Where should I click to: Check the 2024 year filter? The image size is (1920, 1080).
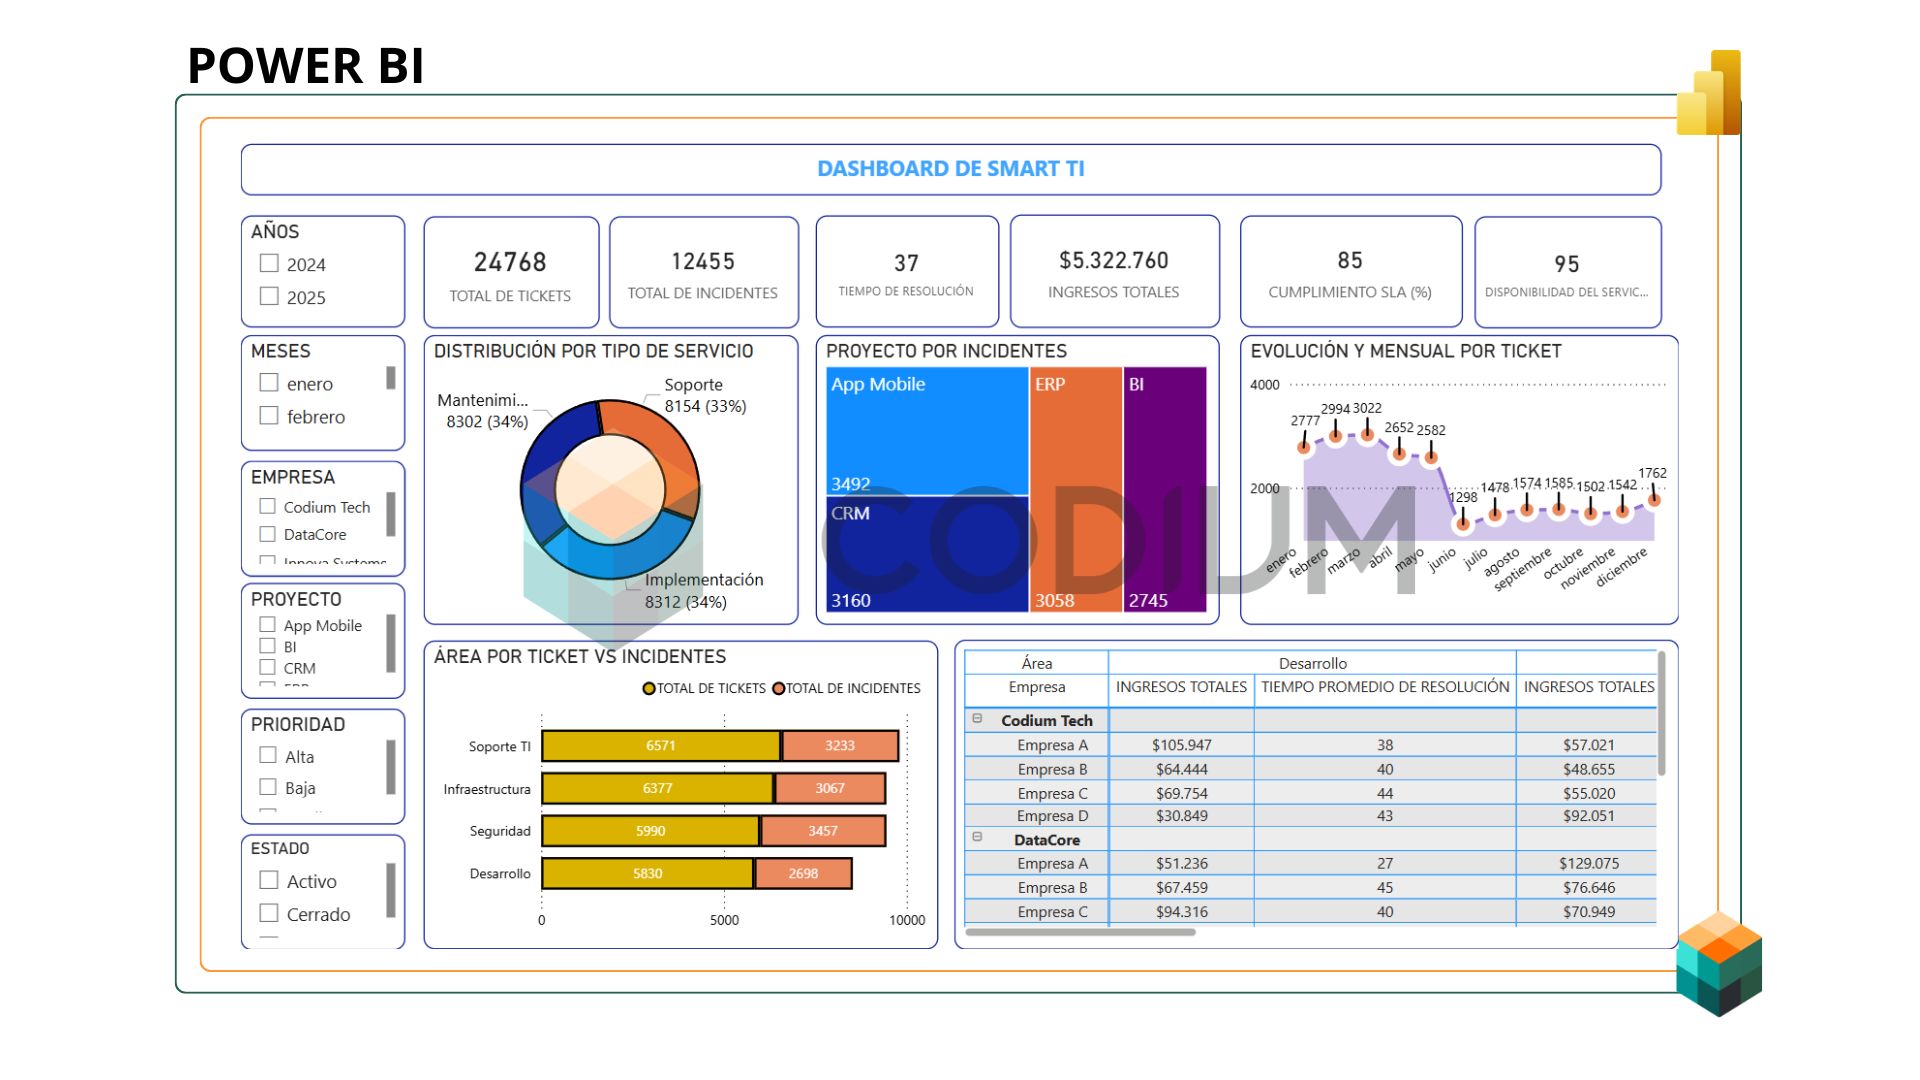[x=269, y=264]
